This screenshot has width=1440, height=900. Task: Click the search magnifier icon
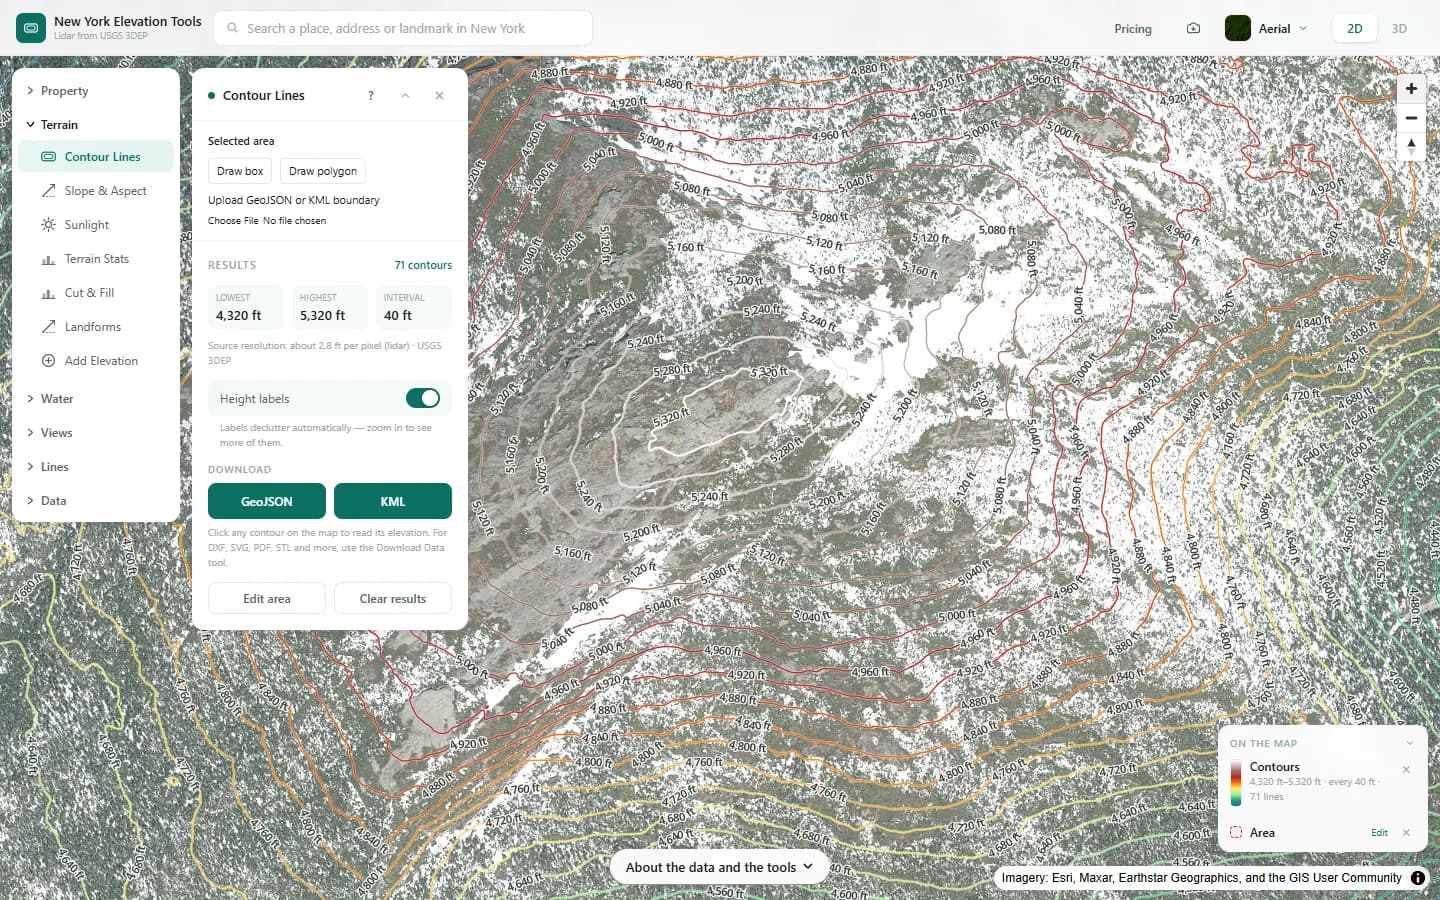[232, 28]
